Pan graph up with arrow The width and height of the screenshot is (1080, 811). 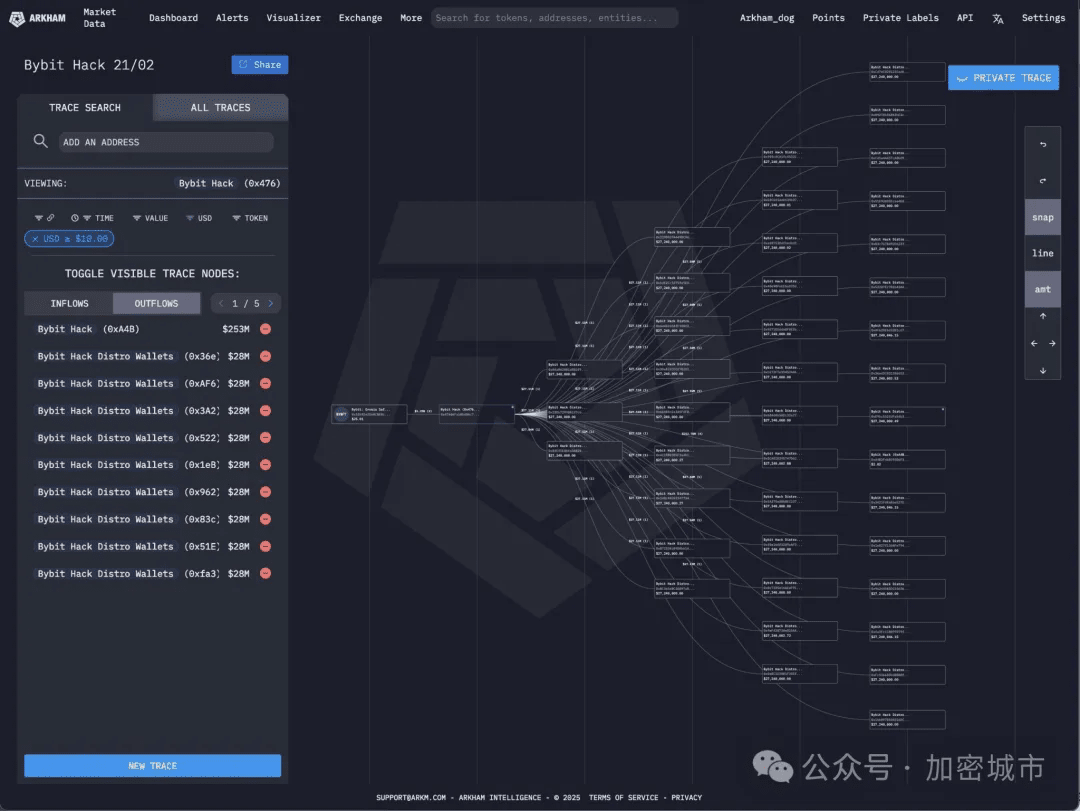1043,316
